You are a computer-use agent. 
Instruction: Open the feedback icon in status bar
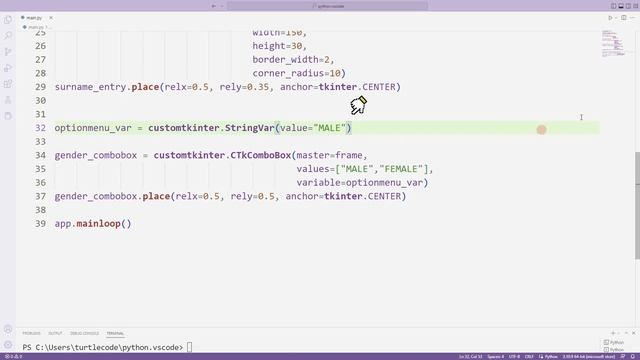pyautogui.click(x=623, y=357)
